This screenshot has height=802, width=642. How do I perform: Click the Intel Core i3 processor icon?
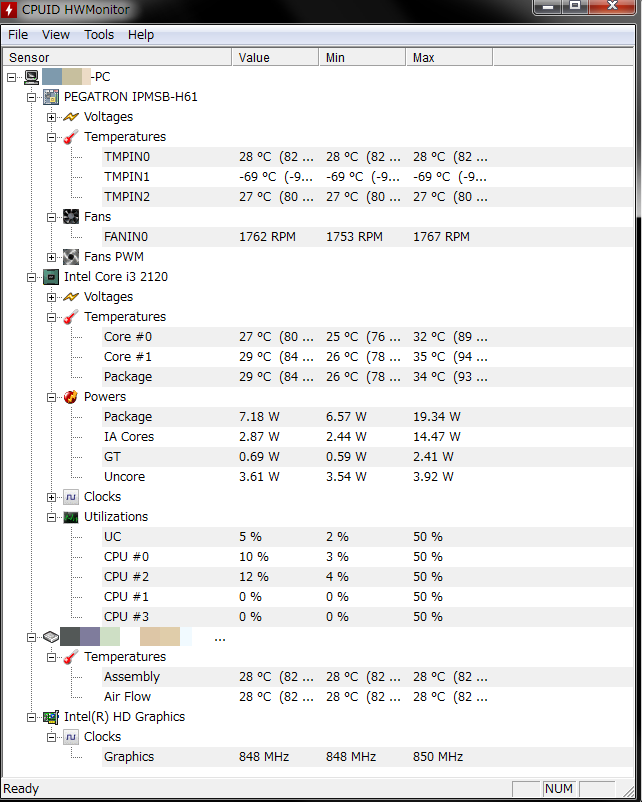51,277
